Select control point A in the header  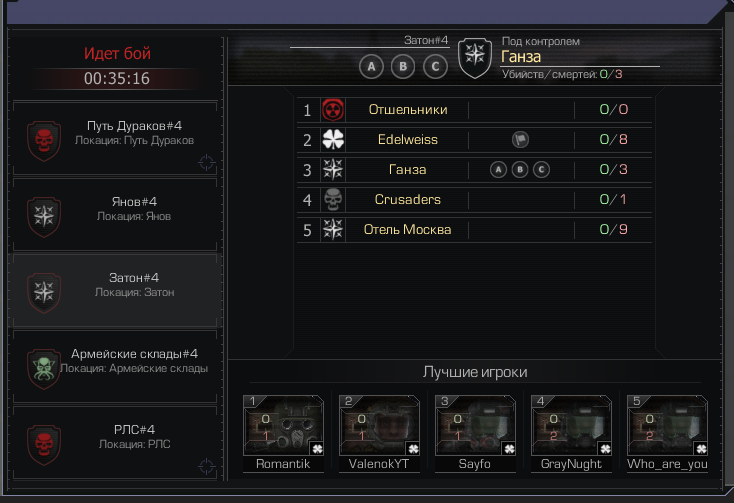tap(371, 67)
